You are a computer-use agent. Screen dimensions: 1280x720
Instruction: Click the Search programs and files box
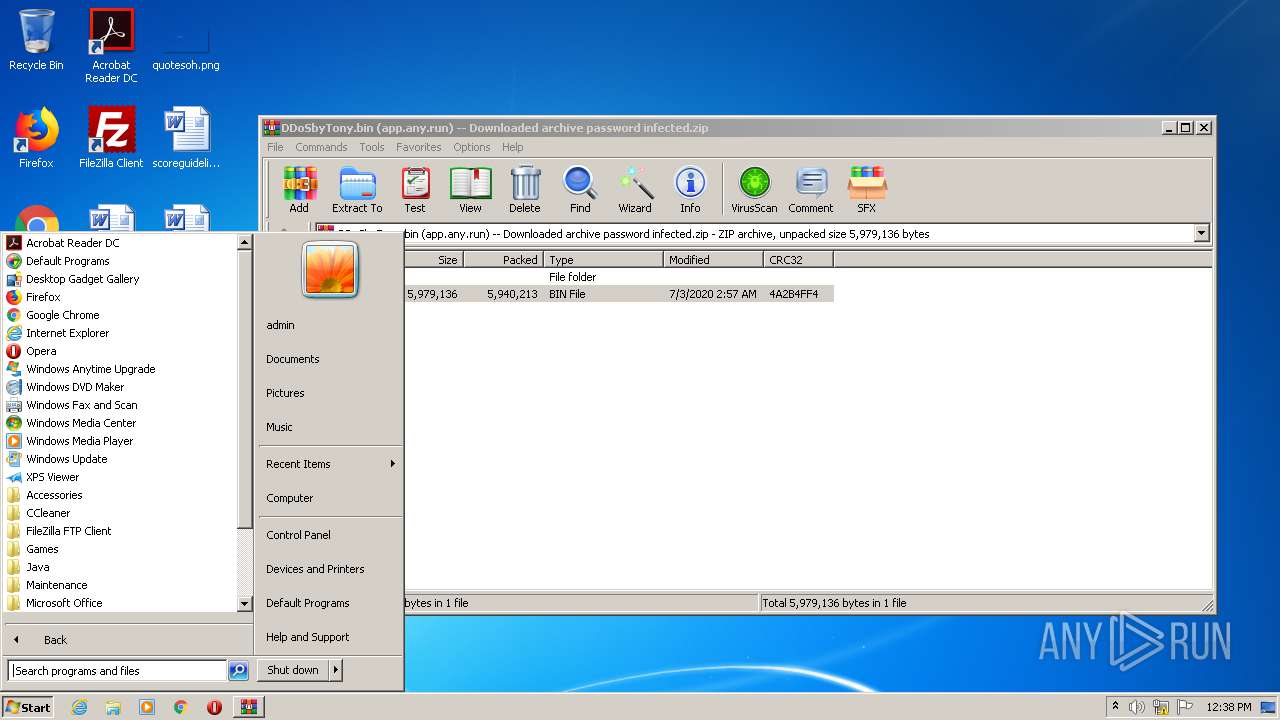pos(117,671)
